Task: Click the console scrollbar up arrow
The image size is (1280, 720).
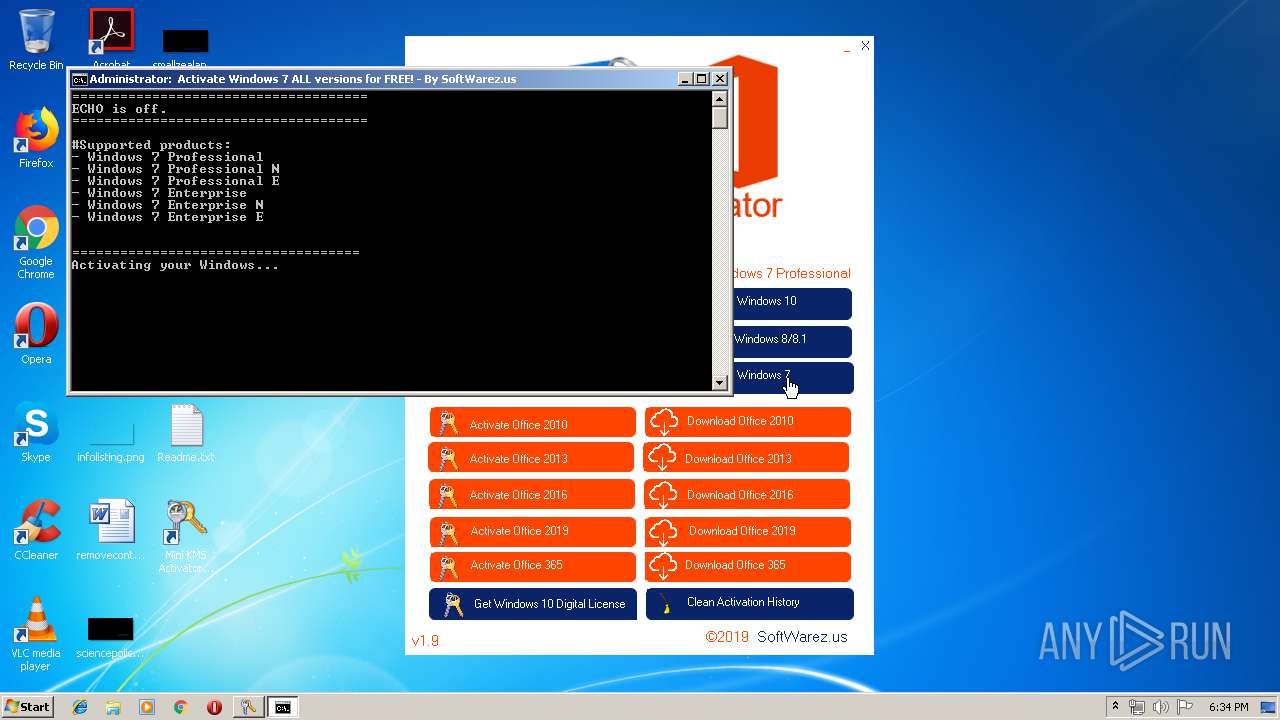Action: point(719,99)
